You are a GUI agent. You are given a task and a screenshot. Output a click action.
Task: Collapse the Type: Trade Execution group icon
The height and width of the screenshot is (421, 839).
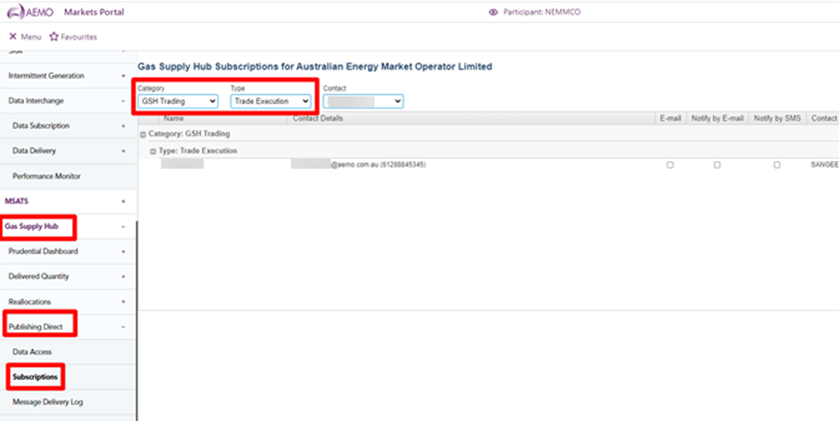pos(153,150)
